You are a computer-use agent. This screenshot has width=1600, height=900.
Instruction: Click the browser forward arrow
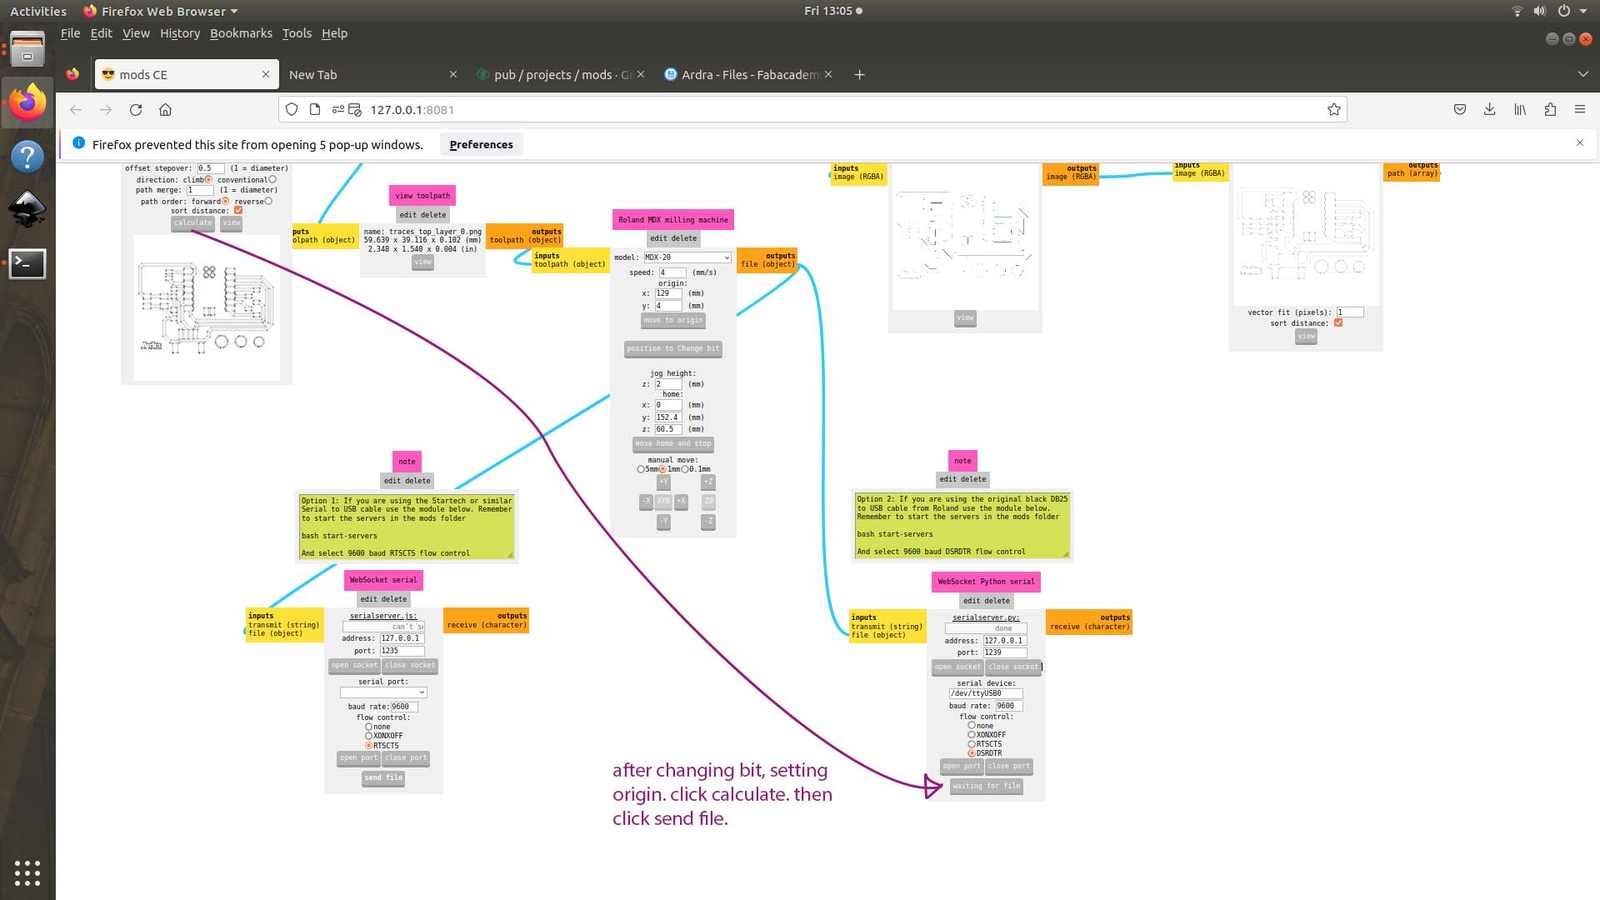click(106, 110)
